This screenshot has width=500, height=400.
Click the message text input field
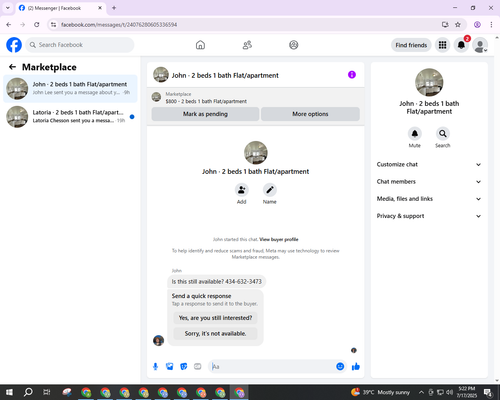(x=272, y=367)
